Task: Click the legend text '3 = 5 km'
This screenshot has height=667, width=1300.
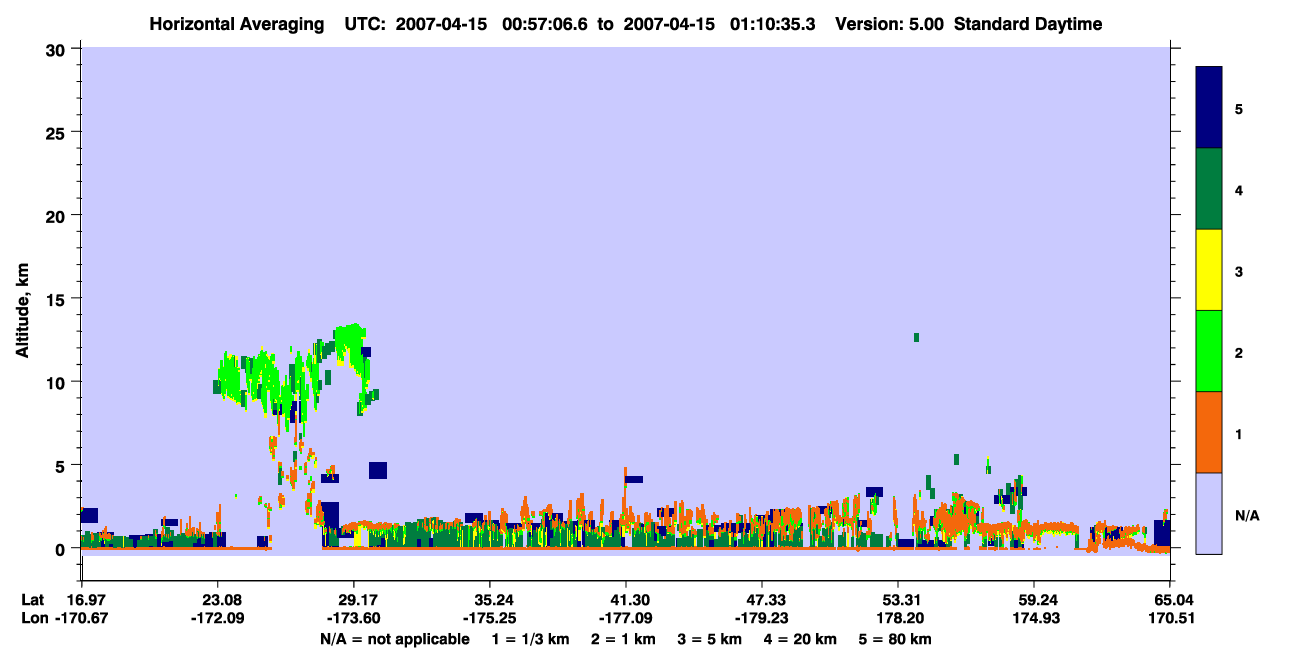Action: click(x=710, y=639)
